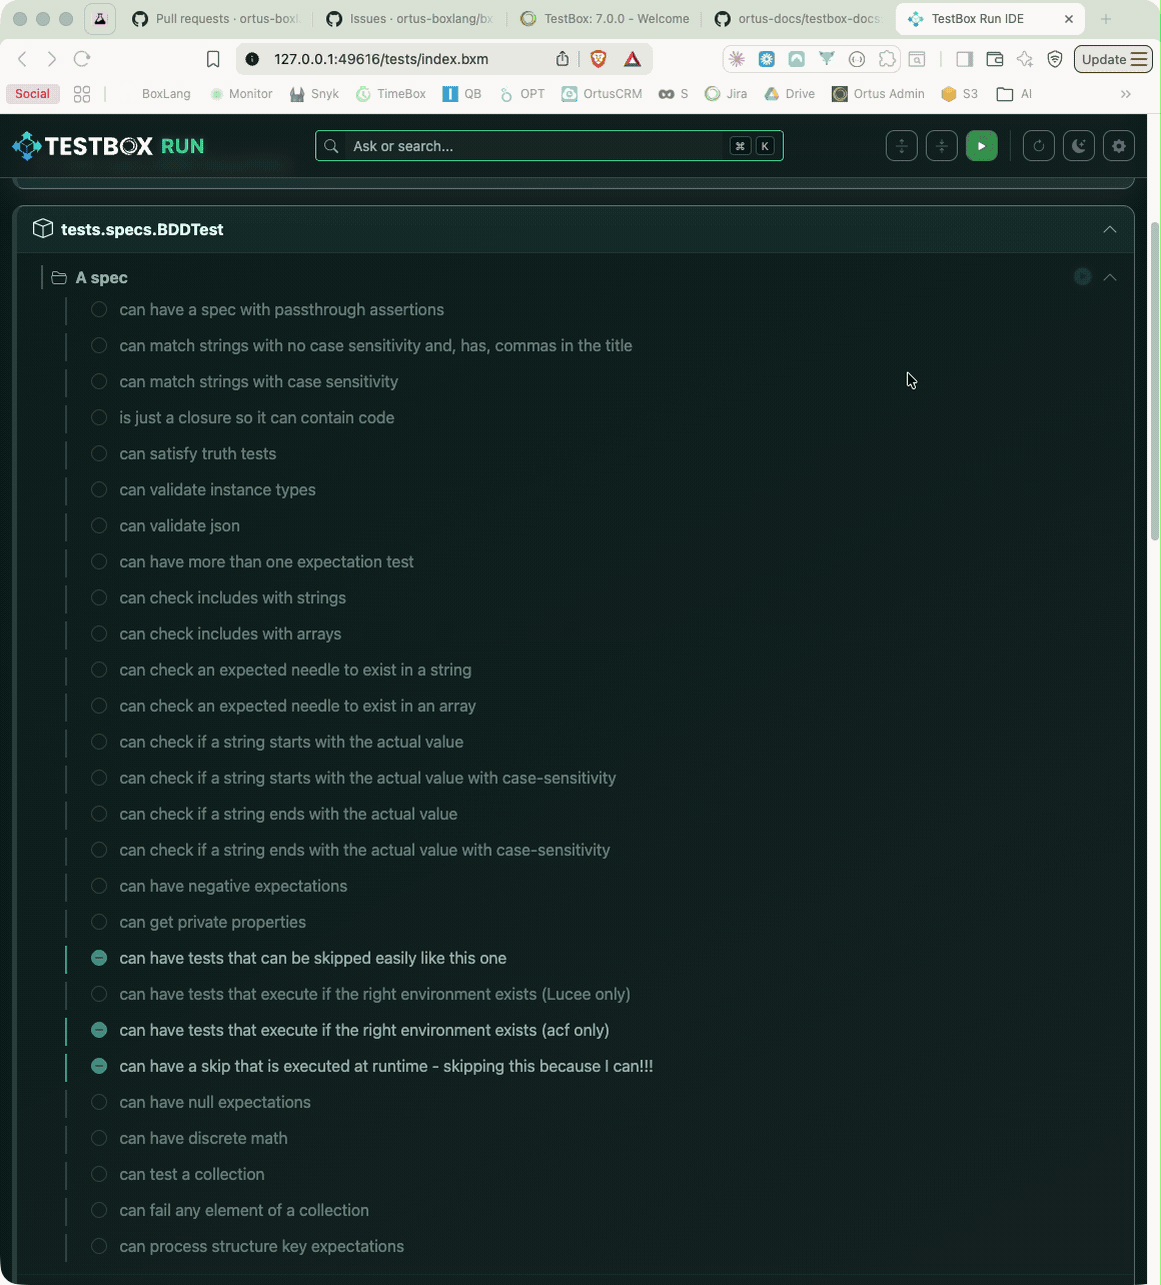
Task: Click the package icon beside tests.specs.BDDTest
Action: tap(43, 227)
